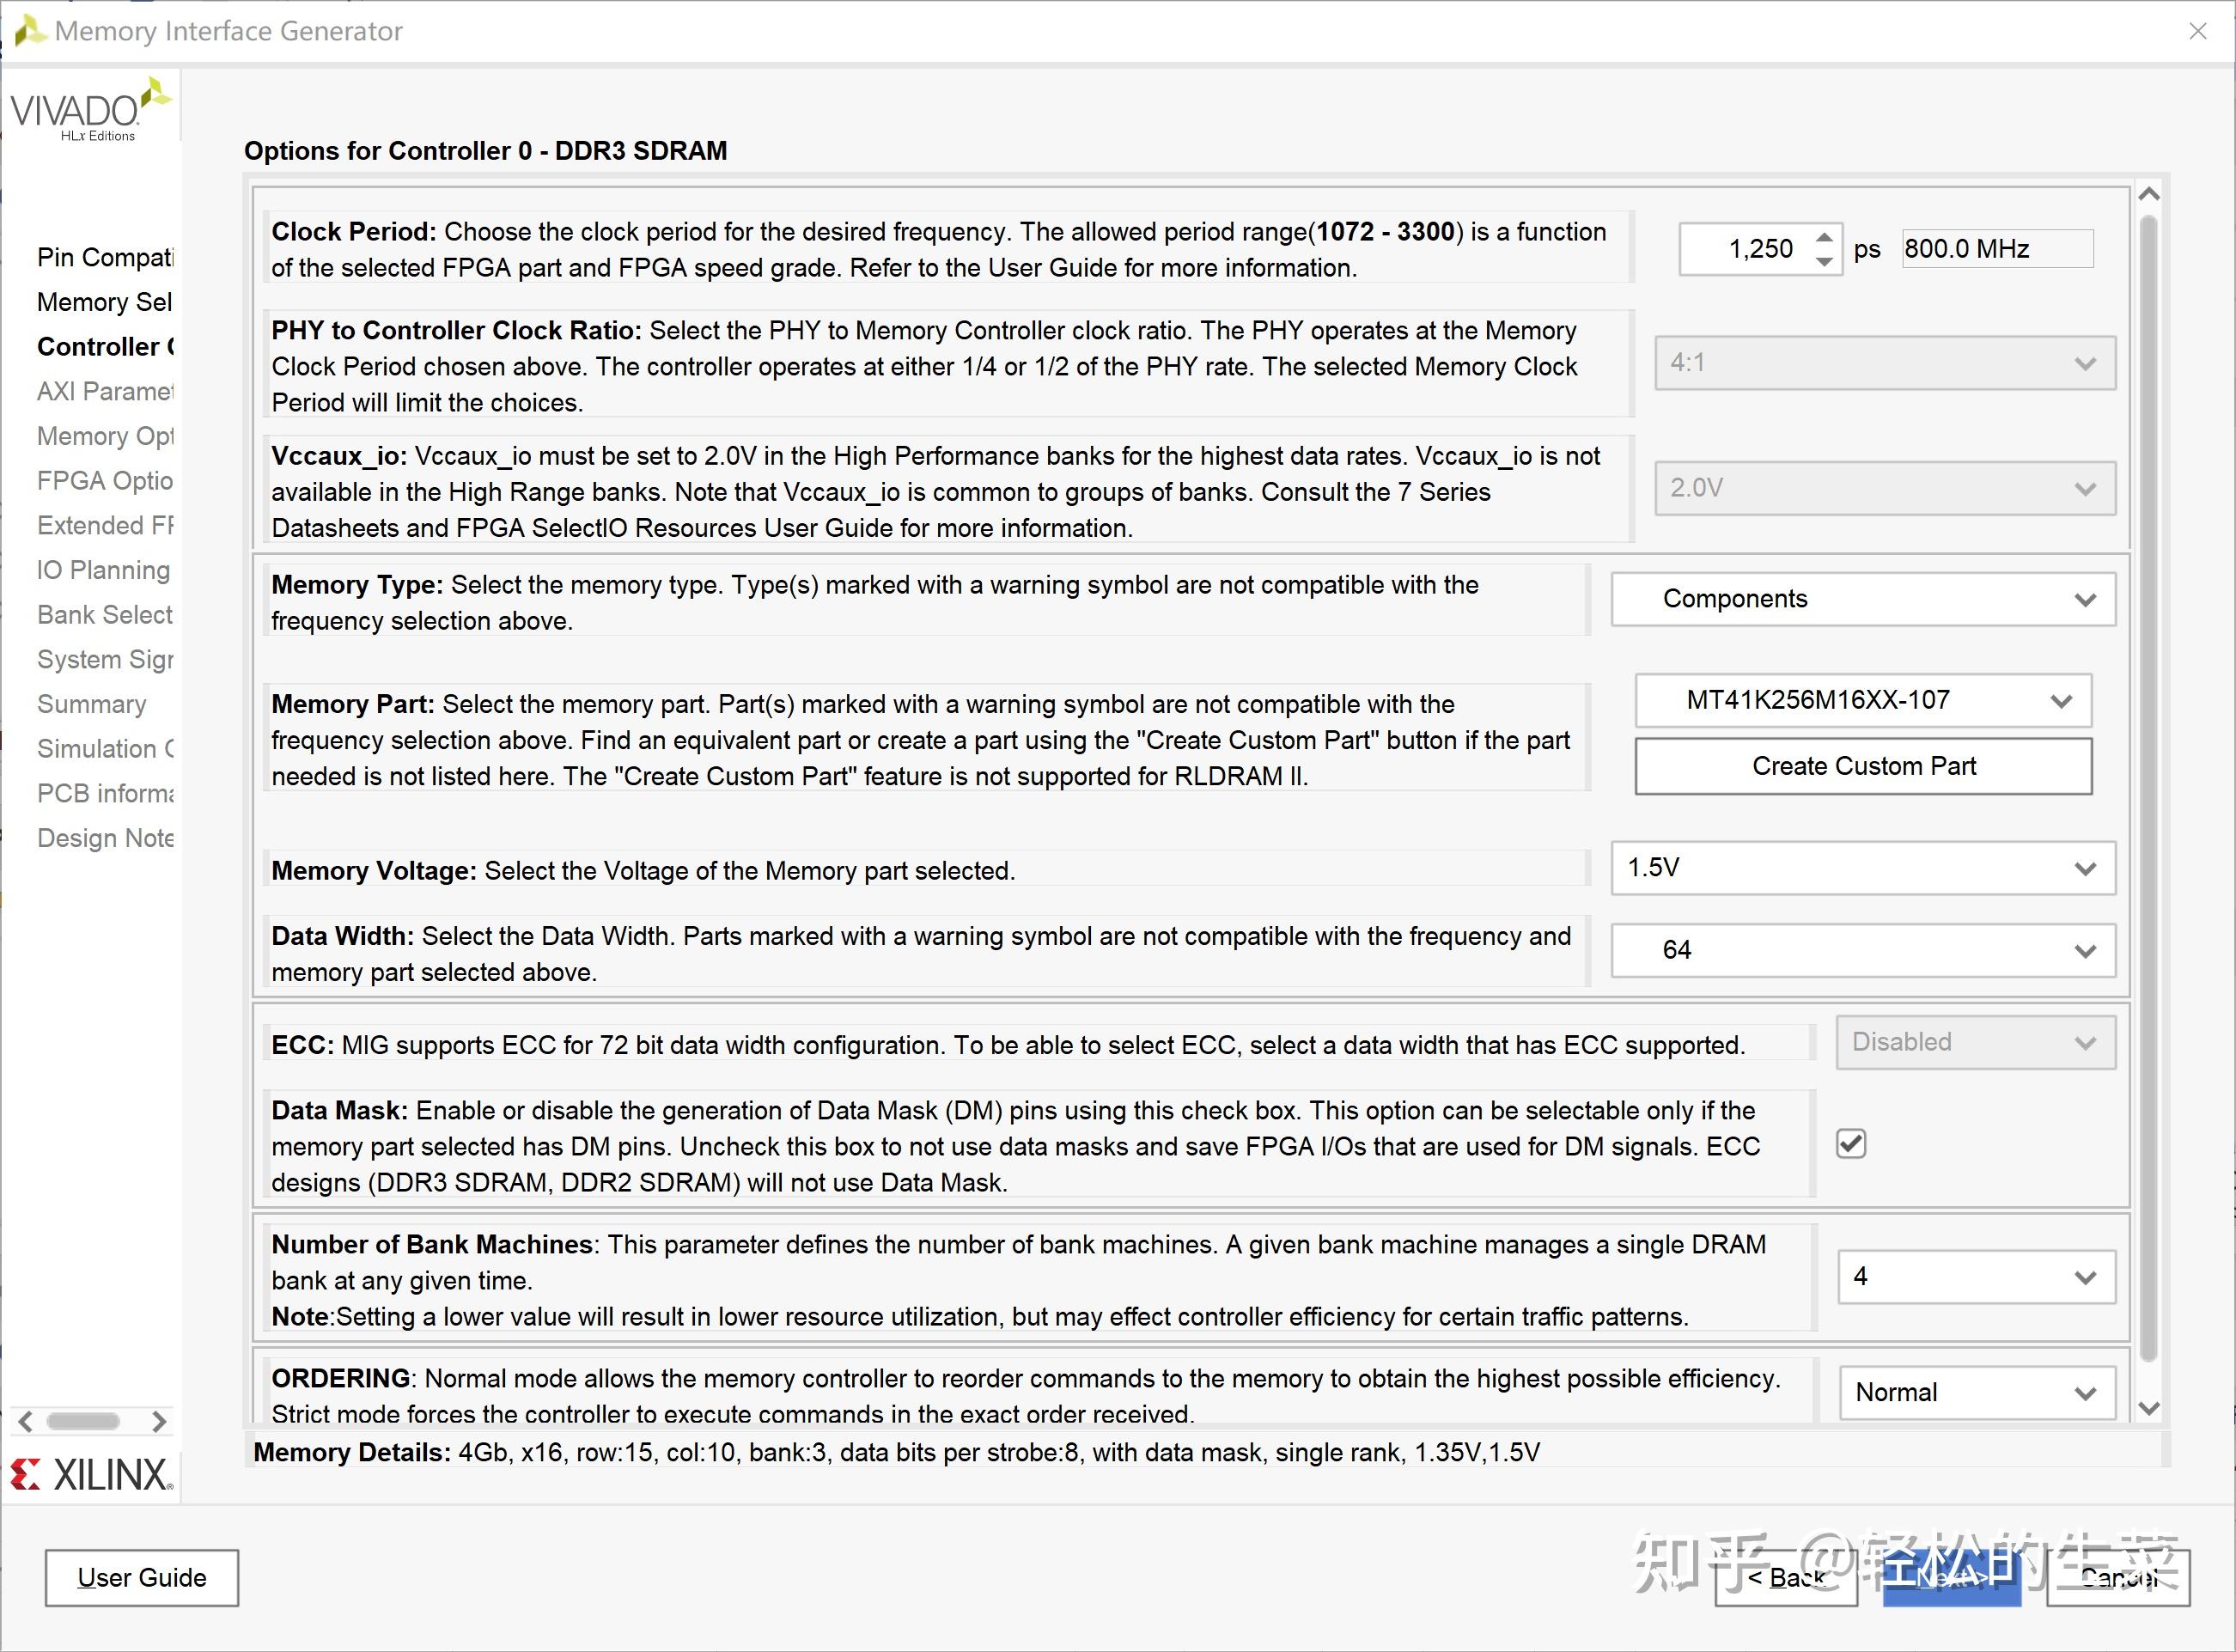Select the Controller Options step in sidebar
The image size is (2236, 1652).
[105, 347]
